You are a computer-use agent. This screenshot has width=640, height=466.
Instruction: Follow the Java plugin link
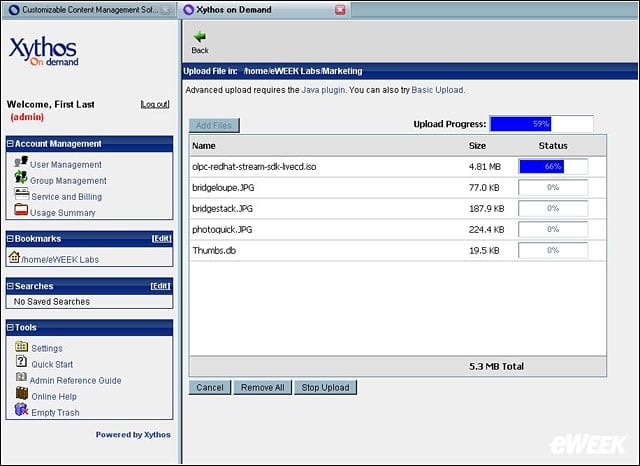pyautogui.click(x=323, y=90)
